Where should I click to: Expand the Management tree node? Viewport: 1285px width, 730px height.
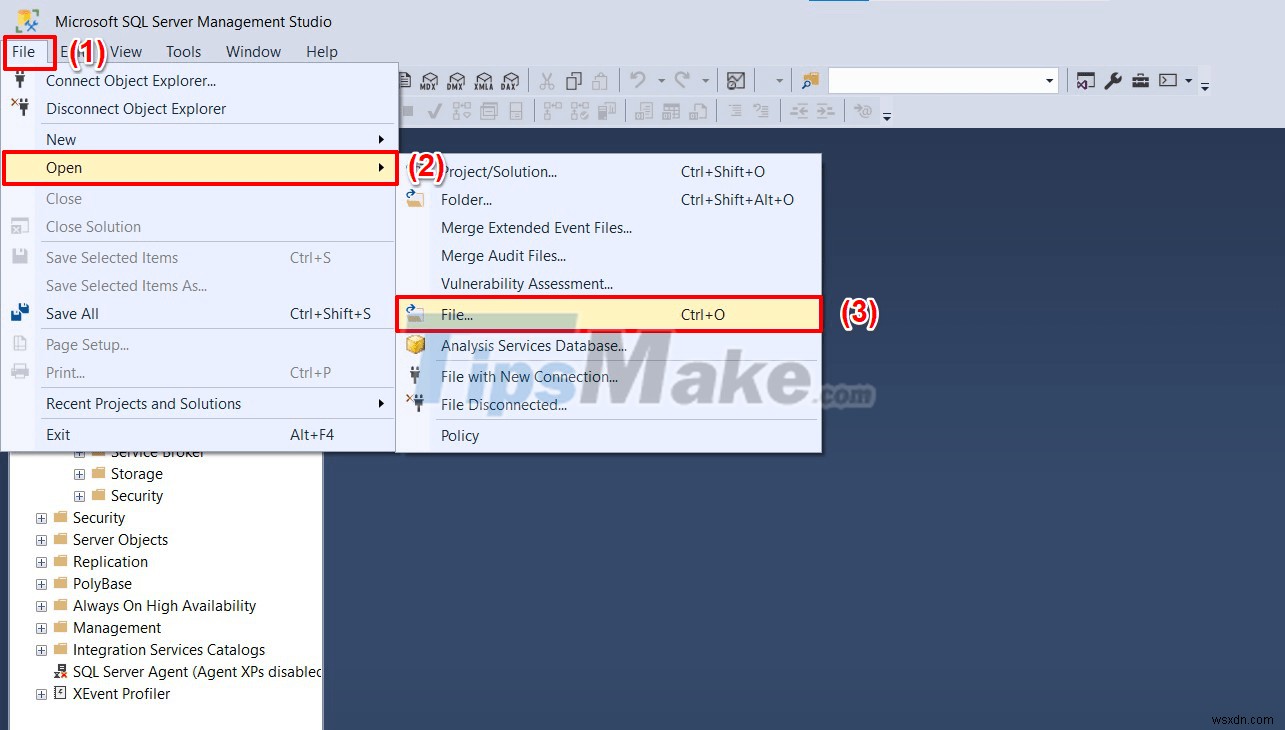coord(41,627)
